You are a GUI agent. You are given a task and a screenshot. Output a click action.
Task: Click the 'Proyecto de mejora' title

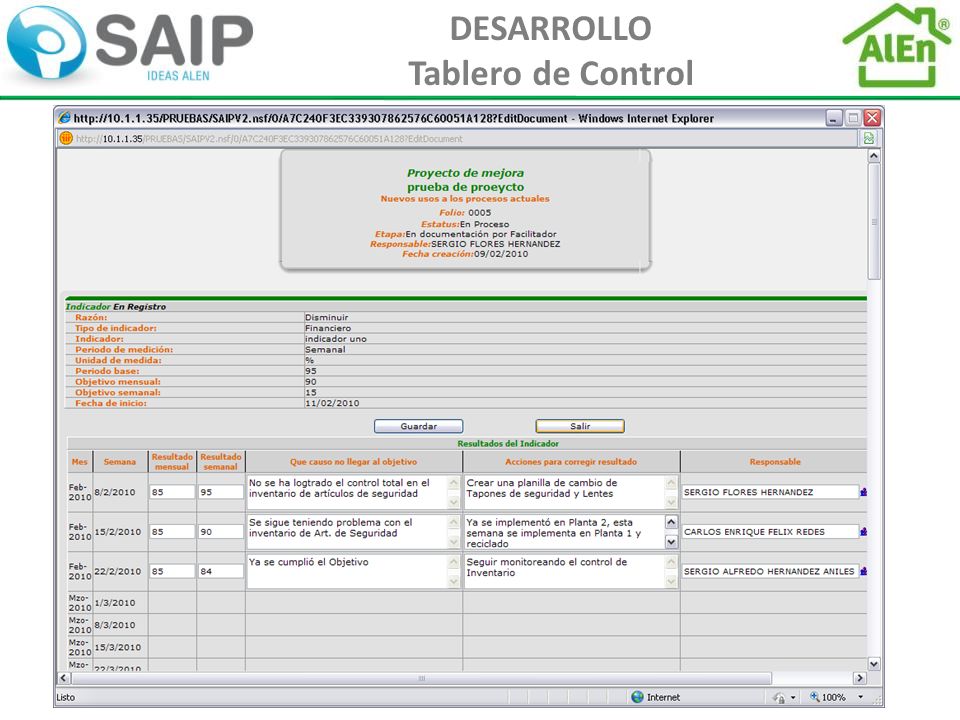[465, 173]
